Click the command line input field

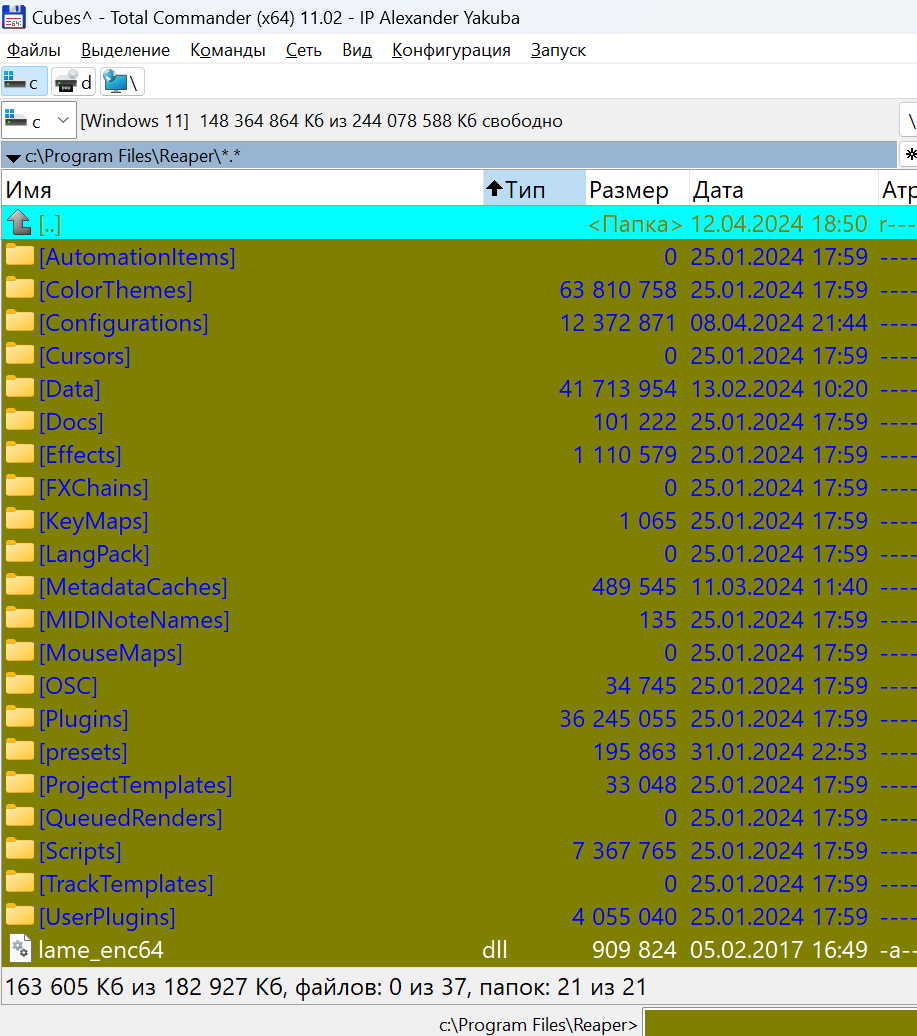[x=780, y=1023]
